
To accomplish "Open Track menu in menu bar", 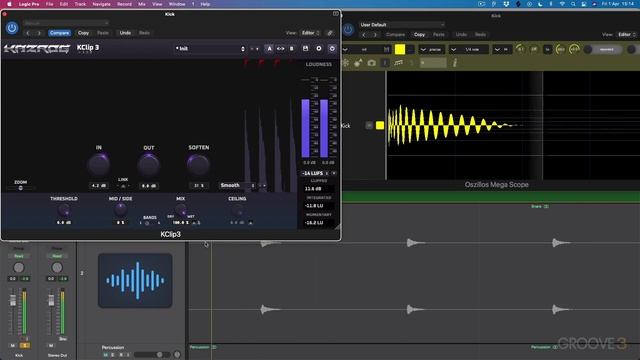I will tap(80, 4).
